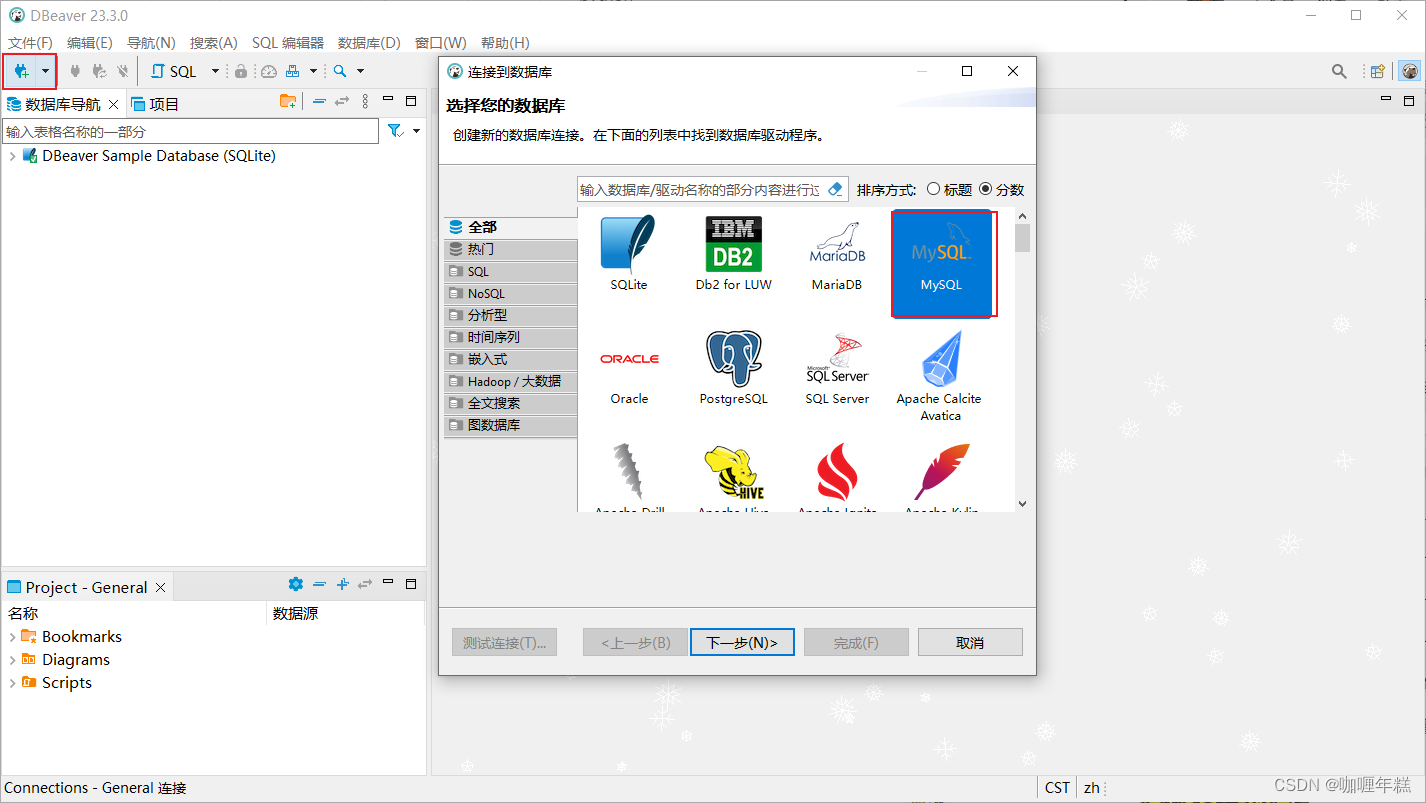Select the 时间序列 category
The width and height of the screenshot is (1426, 803).
point(510,337)
